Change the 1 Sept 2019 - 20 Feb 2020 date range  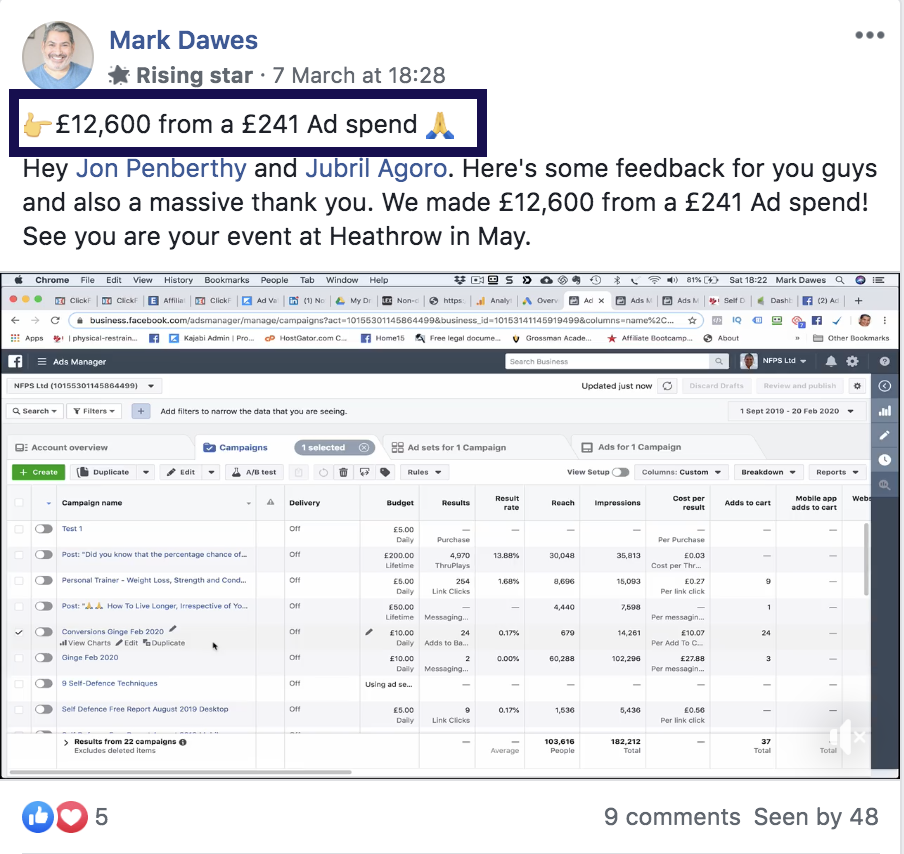click(x=796, y=411)
